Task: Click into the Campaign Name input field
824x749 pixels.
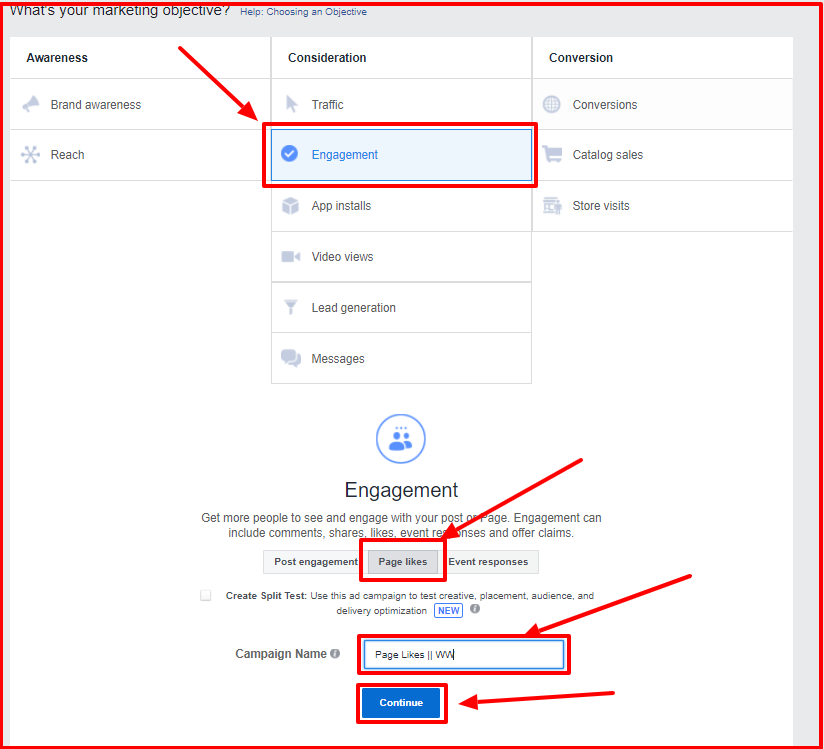Action: 464,654
